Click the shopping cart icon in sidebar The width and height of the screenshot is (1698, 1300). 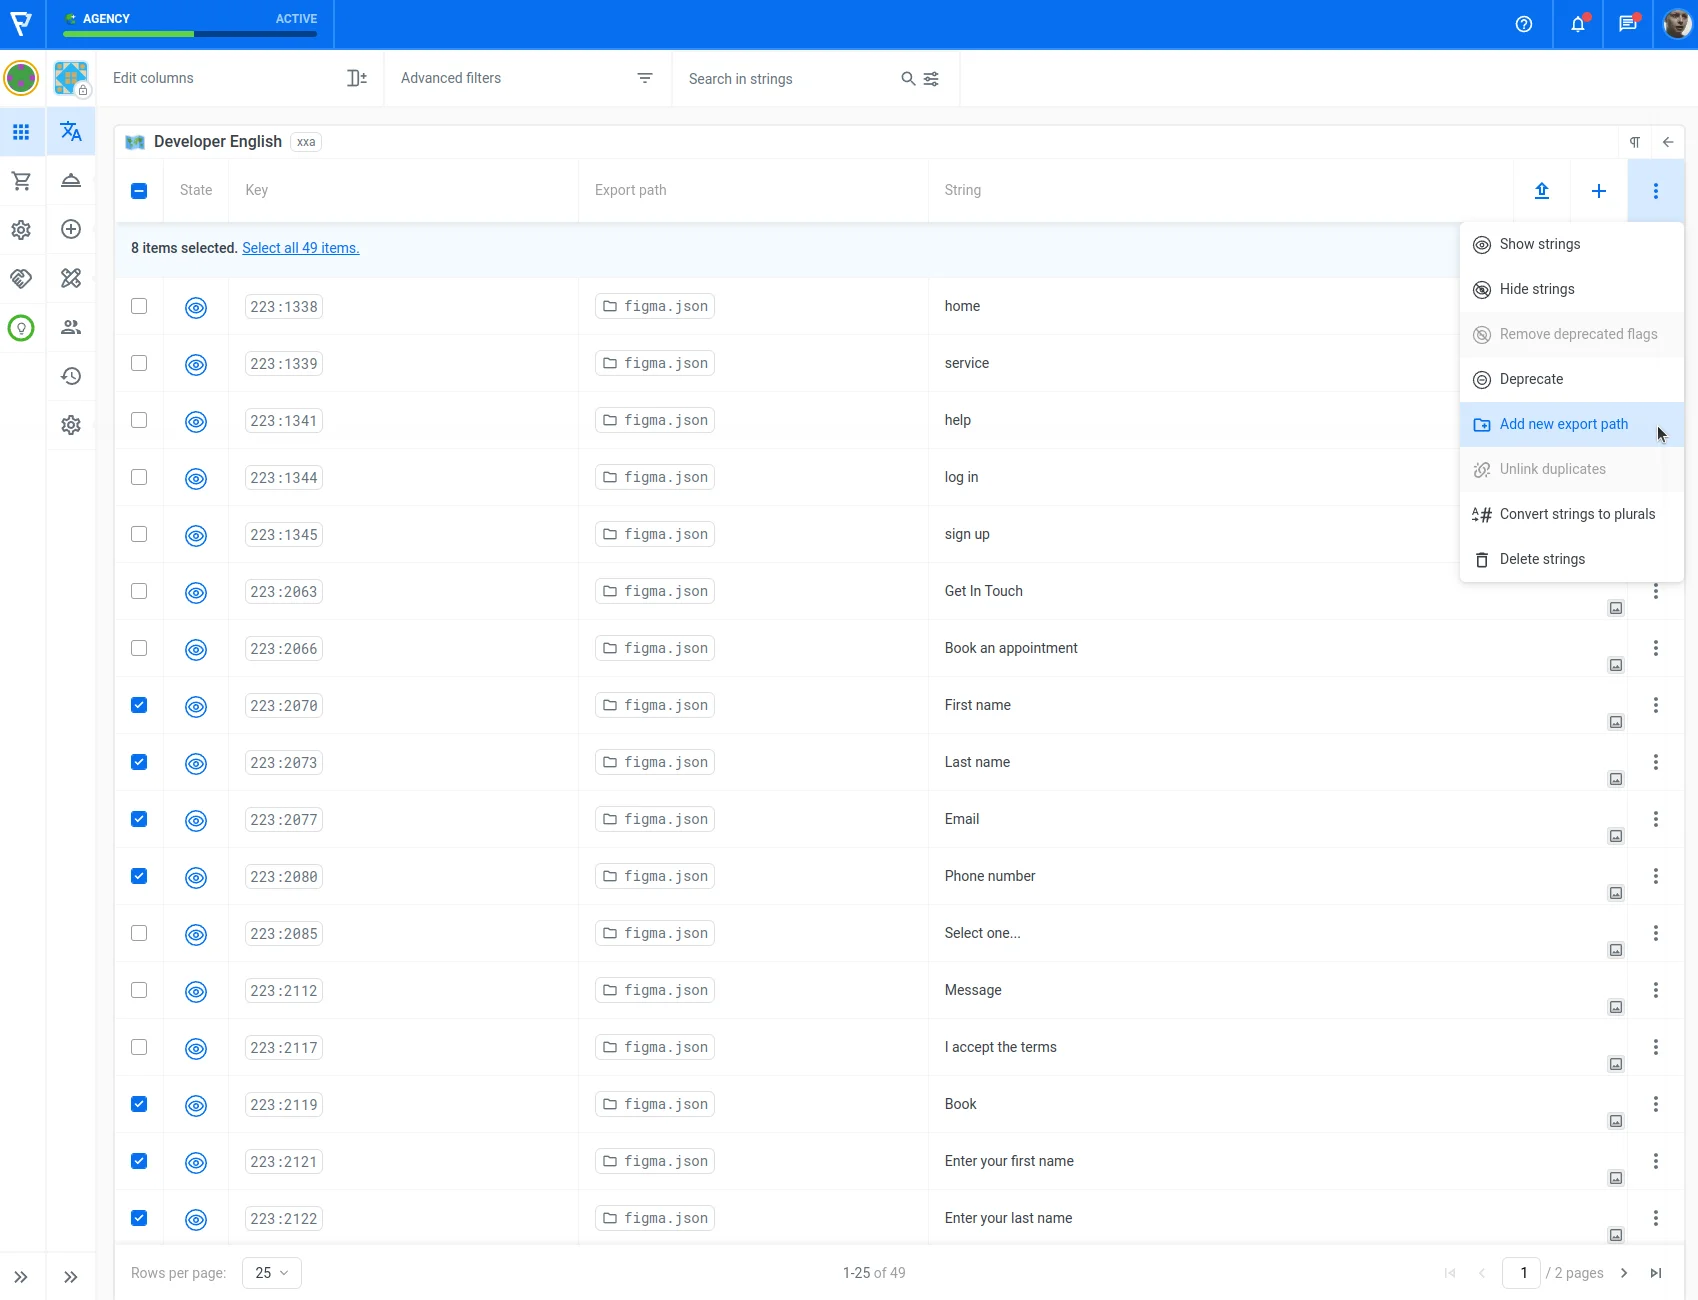tap(21, 181)
